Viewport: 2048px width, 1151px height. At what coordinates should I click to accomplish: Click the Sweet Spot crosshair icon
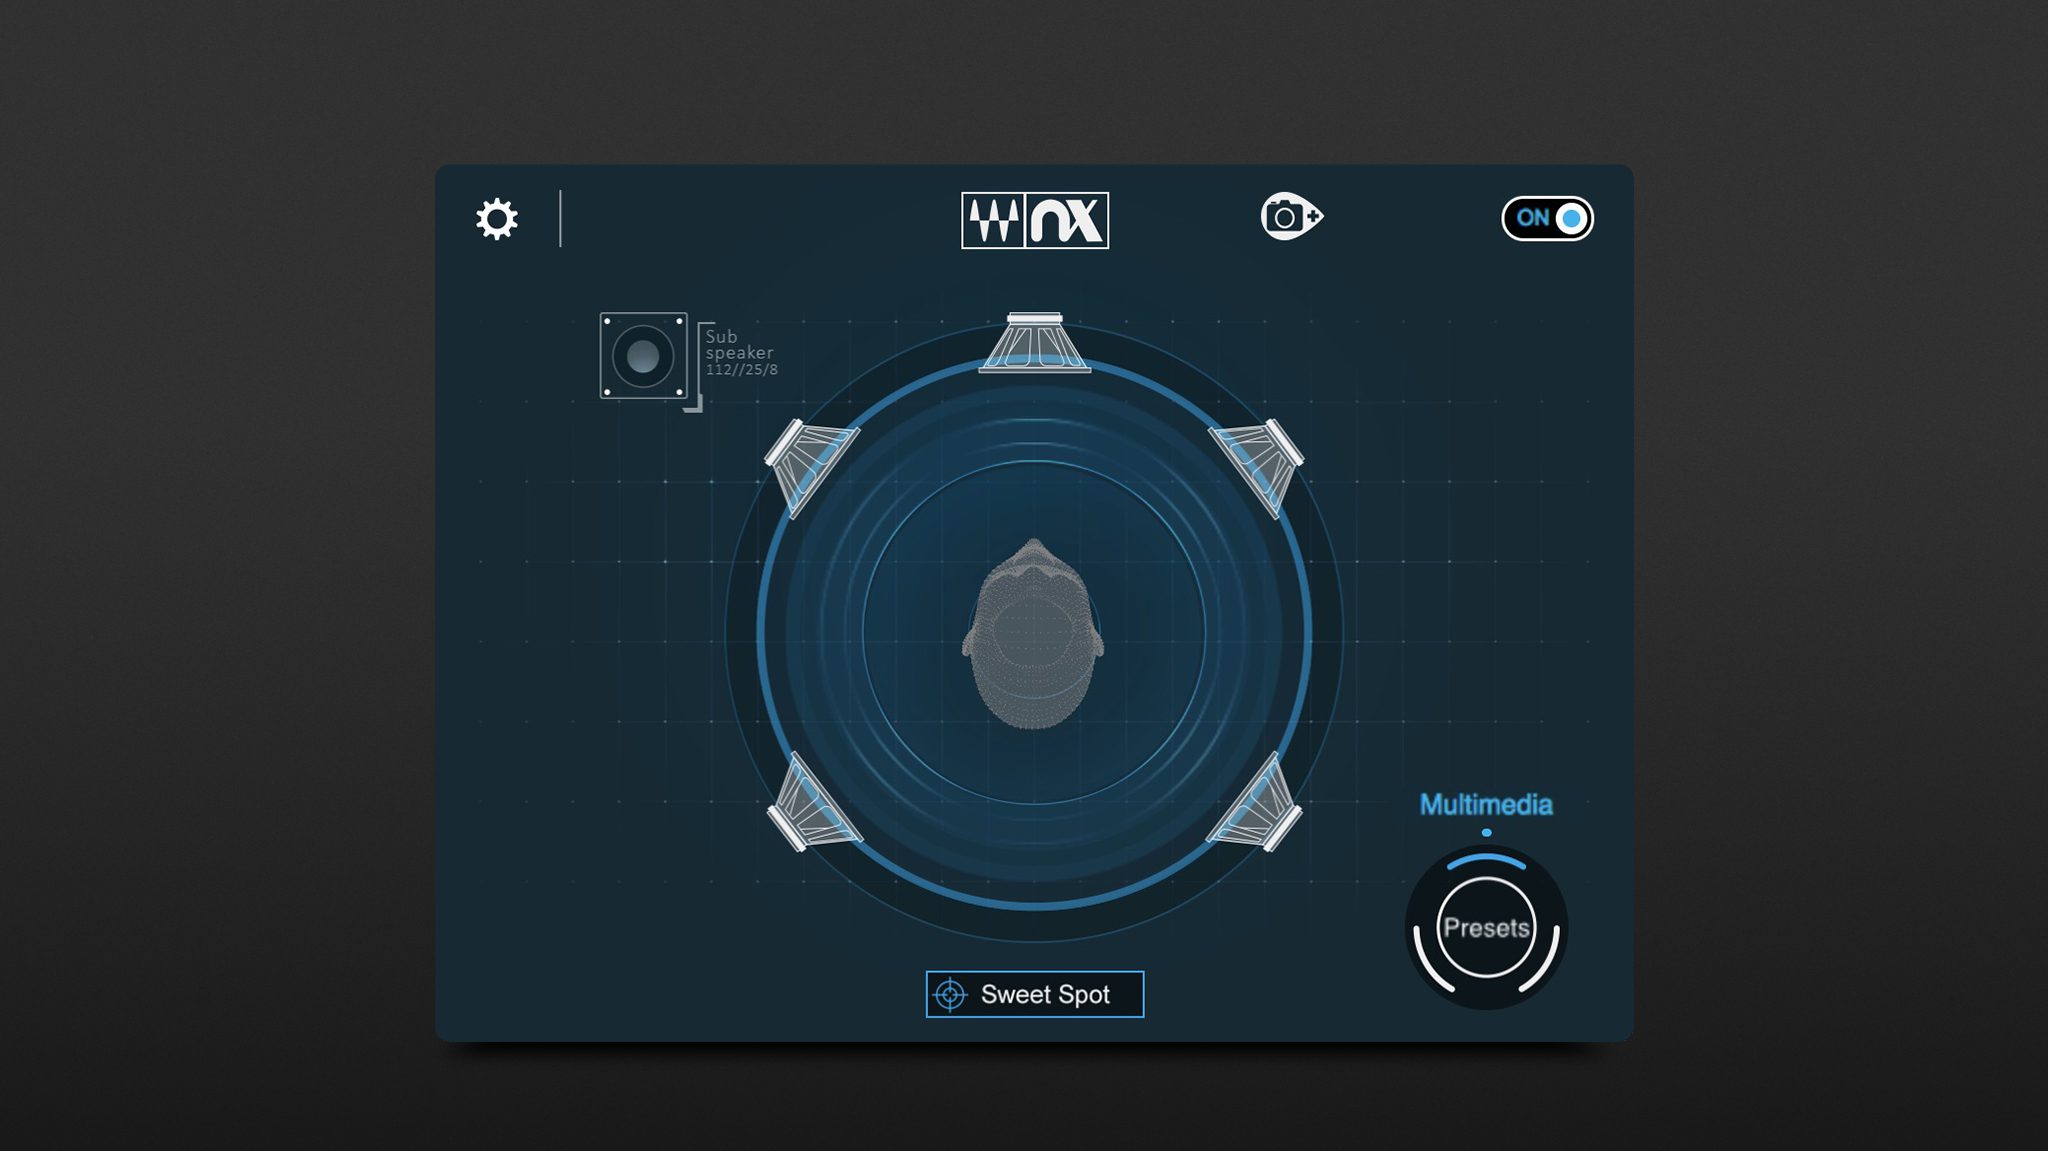pyautogui.click(x=952, y=995)
